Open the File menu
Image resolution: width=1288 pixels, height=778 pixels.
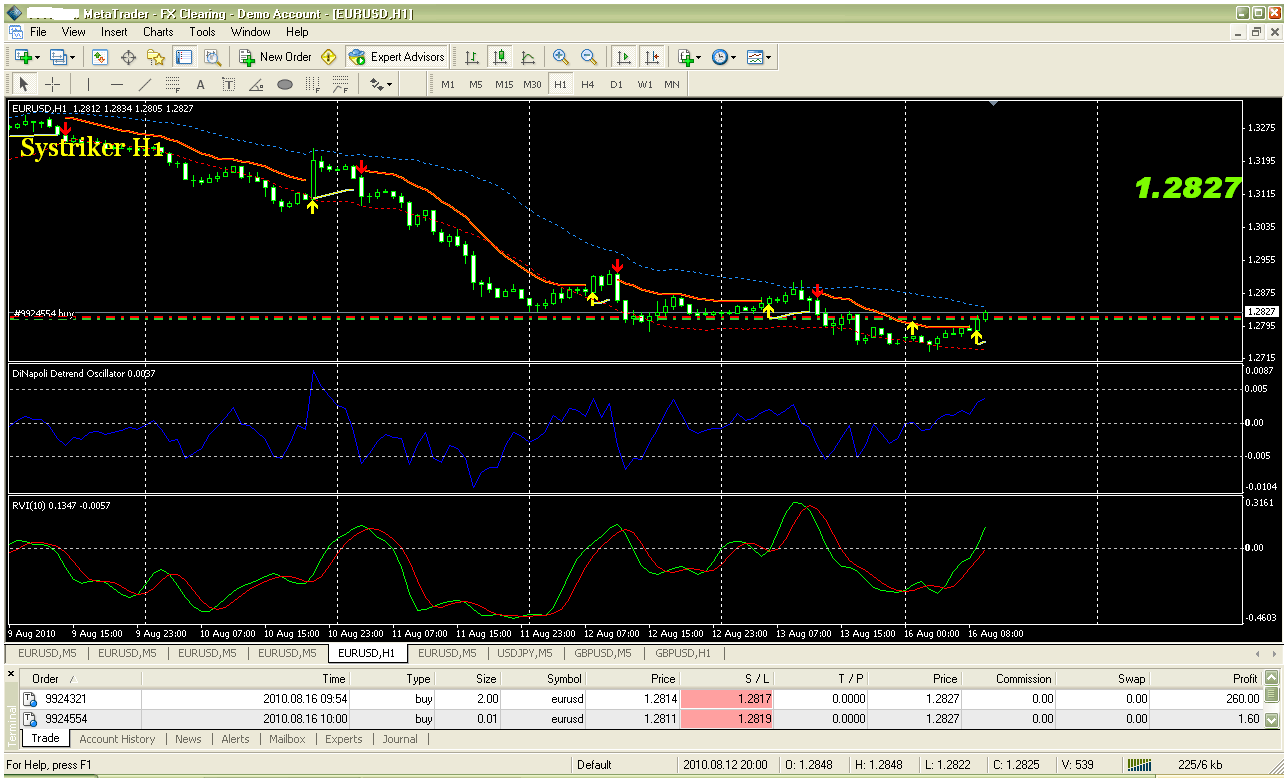39,32
